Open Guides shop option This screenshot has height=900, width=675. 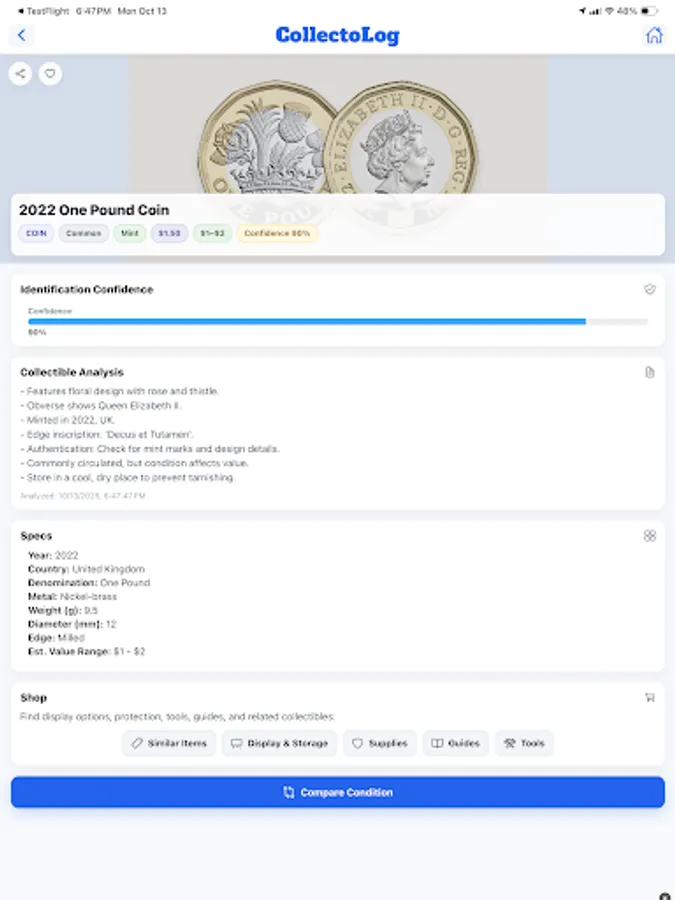pyautogui.click(x=456, y=743)
